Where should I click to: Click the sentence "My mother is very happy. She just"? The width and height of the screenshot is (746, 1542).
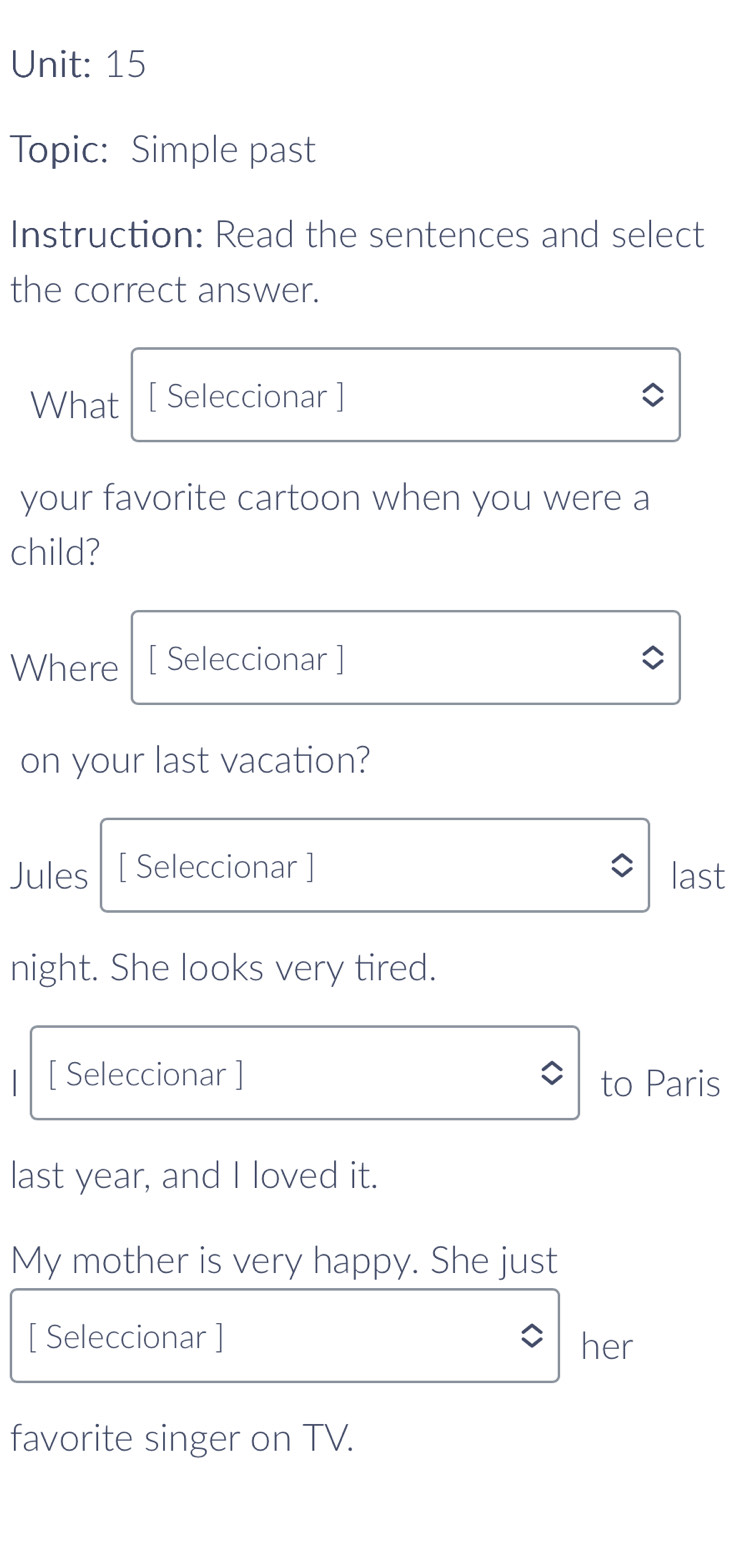pos(284,1260)
